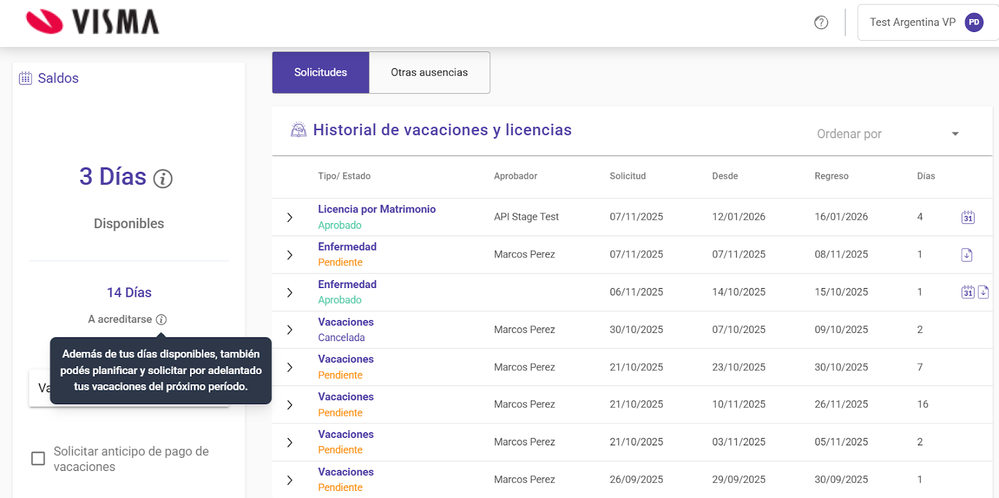999x498 pixels.
Task: Switch to the Solicitudes tab
Action: click(320, 73)
